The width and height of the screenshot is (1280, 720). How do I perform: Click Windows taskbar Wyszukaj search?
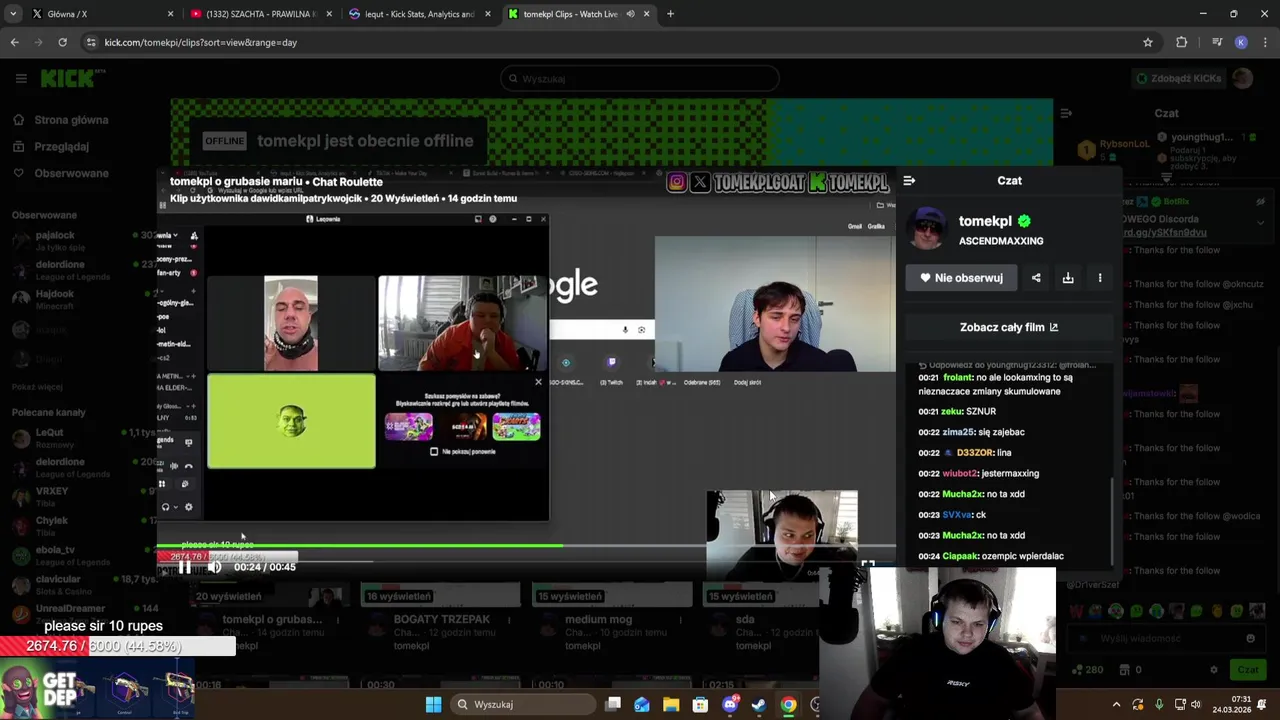click(x=524, y=704)
